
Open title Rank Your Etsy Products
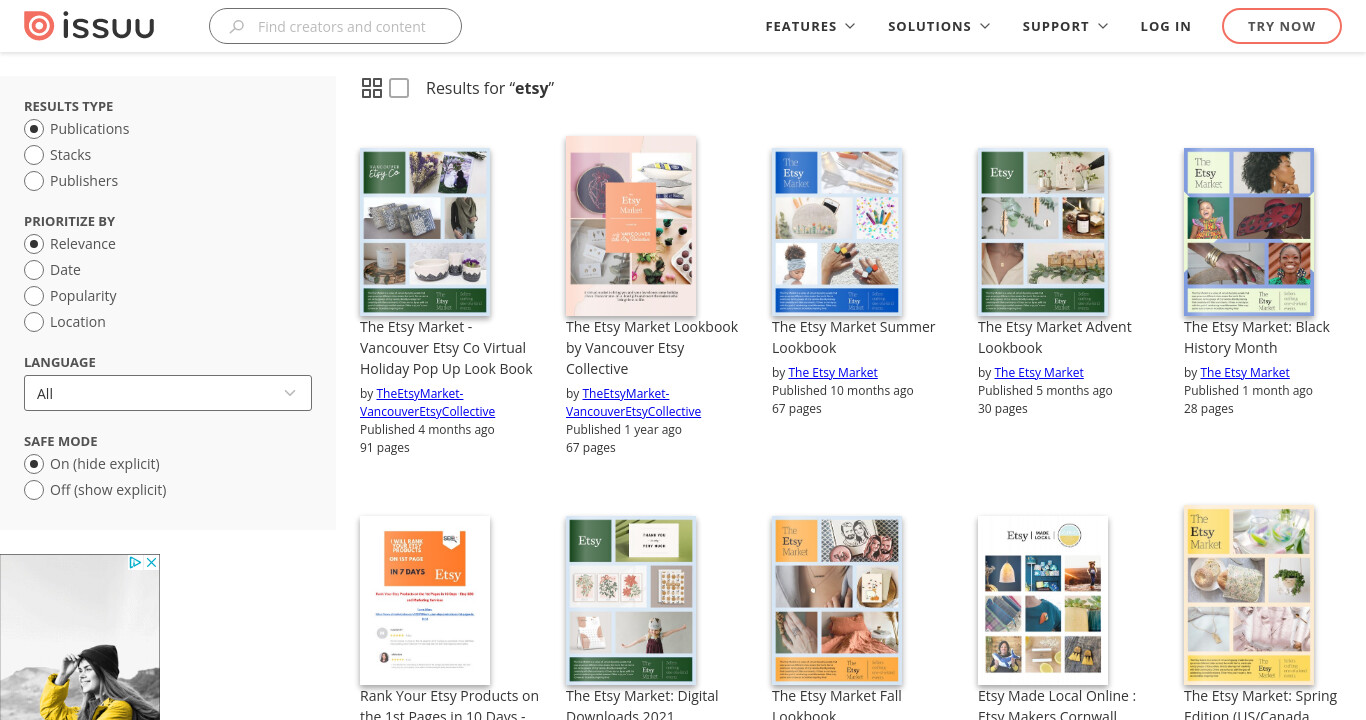(449, 704)
